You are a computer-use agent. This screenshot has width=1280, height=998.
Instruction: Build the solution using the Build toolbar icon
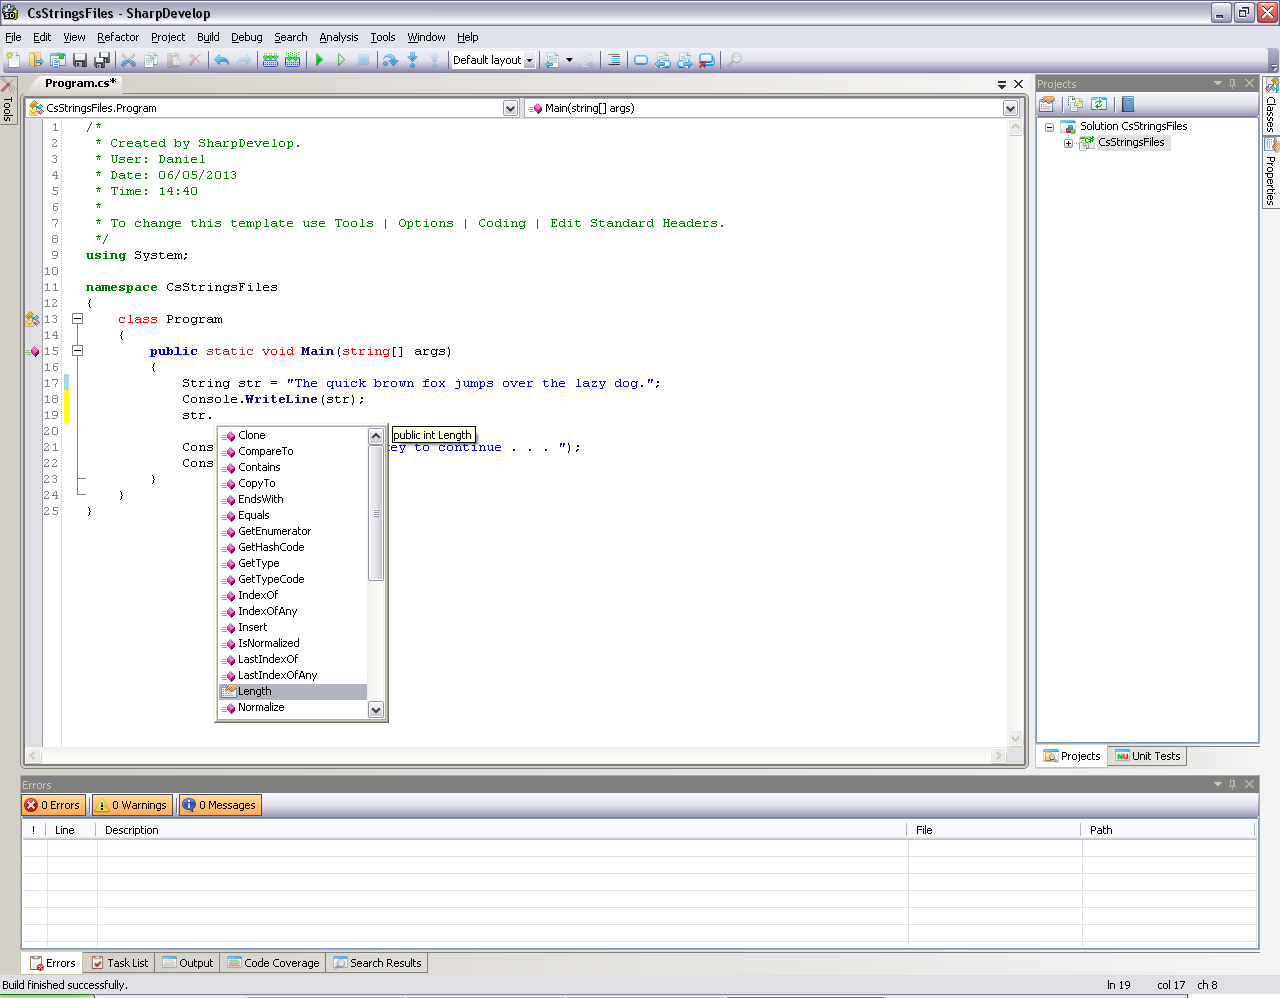(269, 60)
